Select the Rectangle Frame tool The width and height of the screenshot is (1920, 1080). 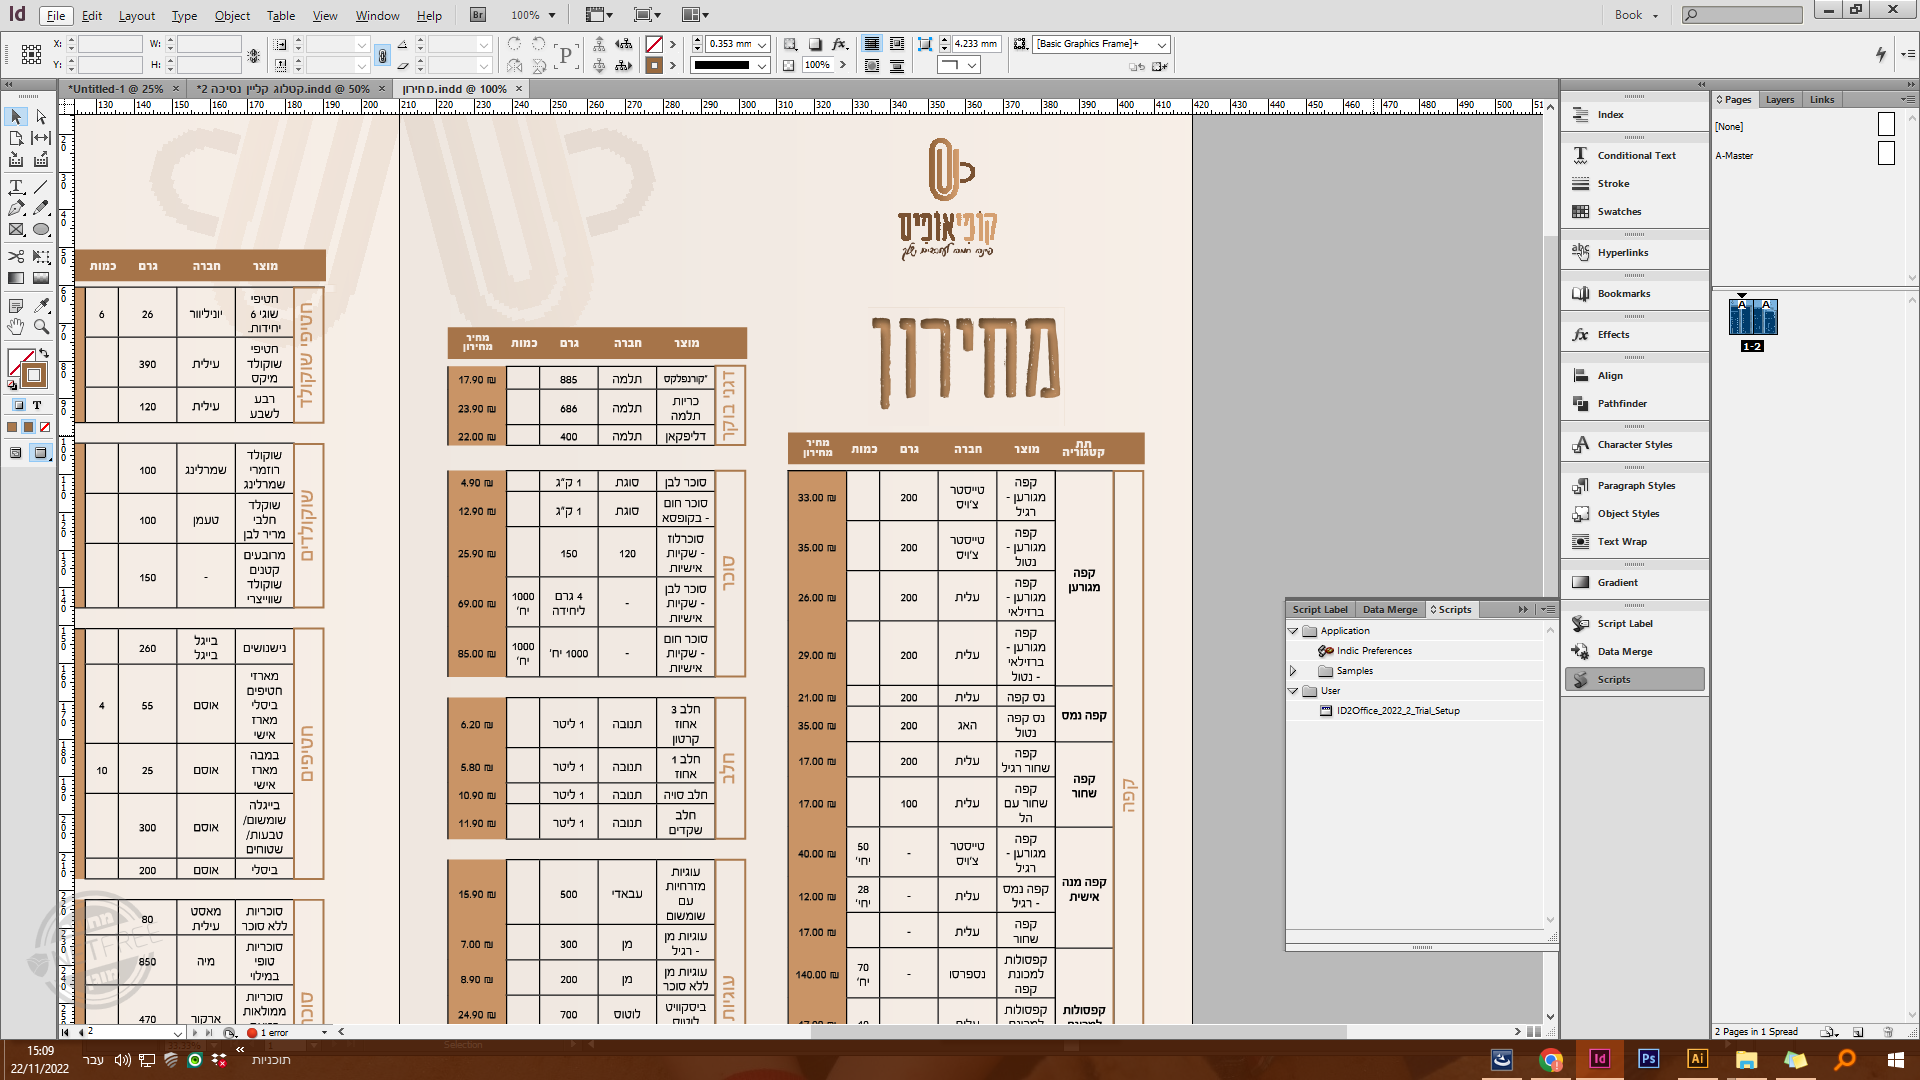[16, 229]
